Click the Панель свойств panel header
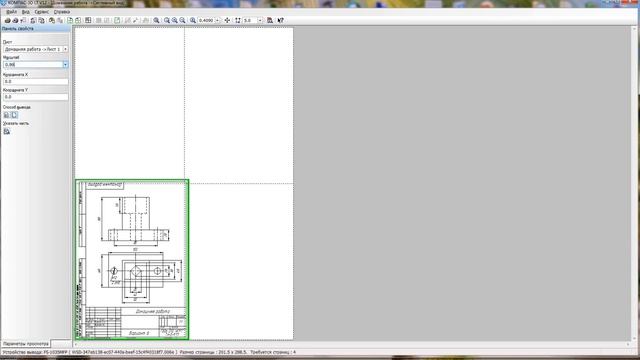Viewport: 640px width, 360px height. pos(36,29)
